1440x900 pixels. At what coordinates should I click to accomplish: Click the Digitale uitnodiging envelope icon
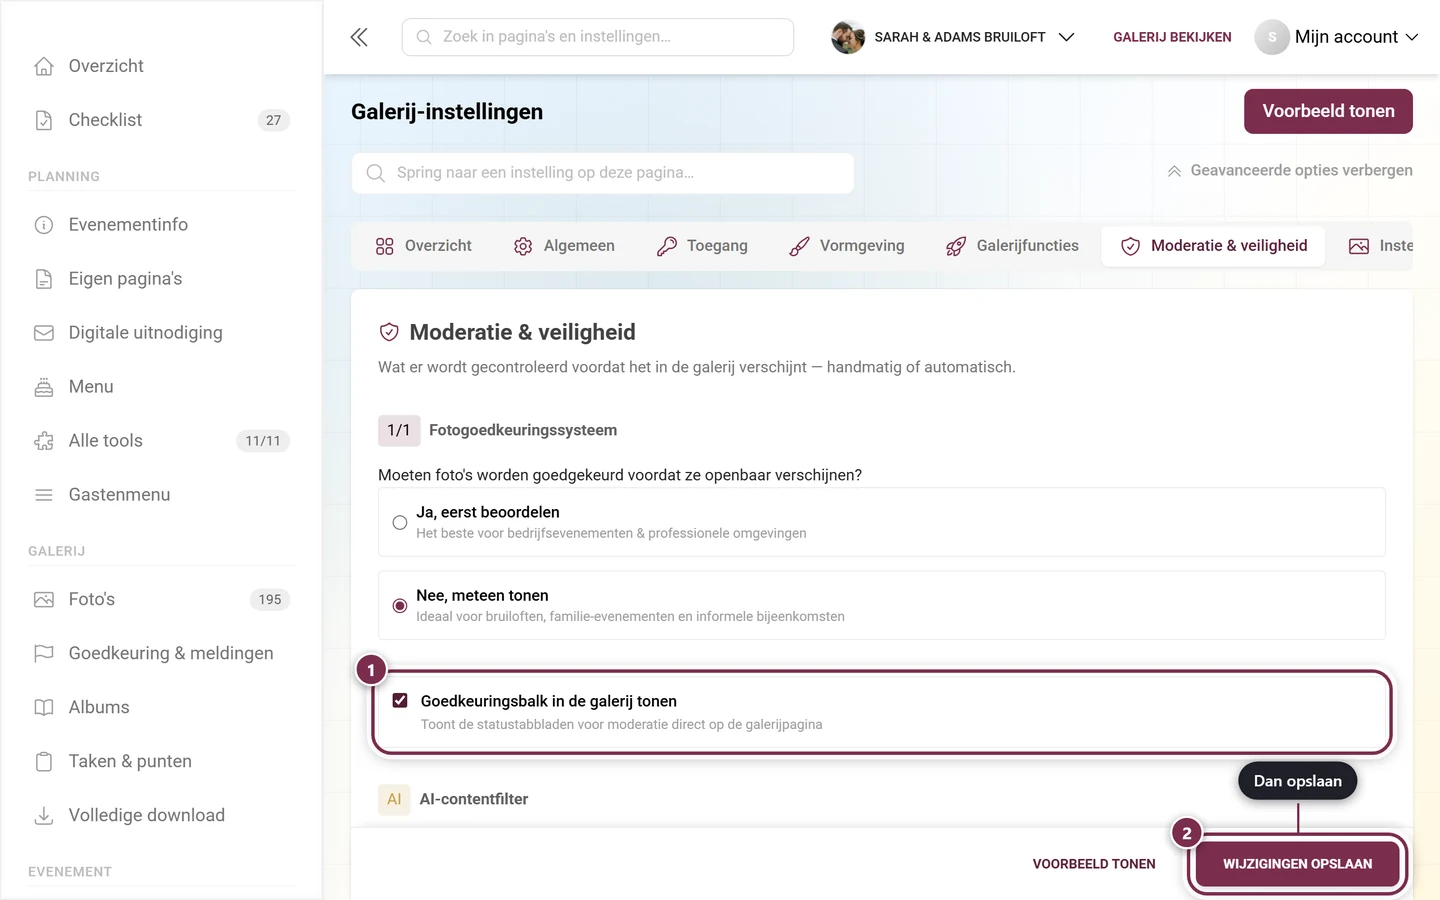pyautogui.click(x=44, y=333)
